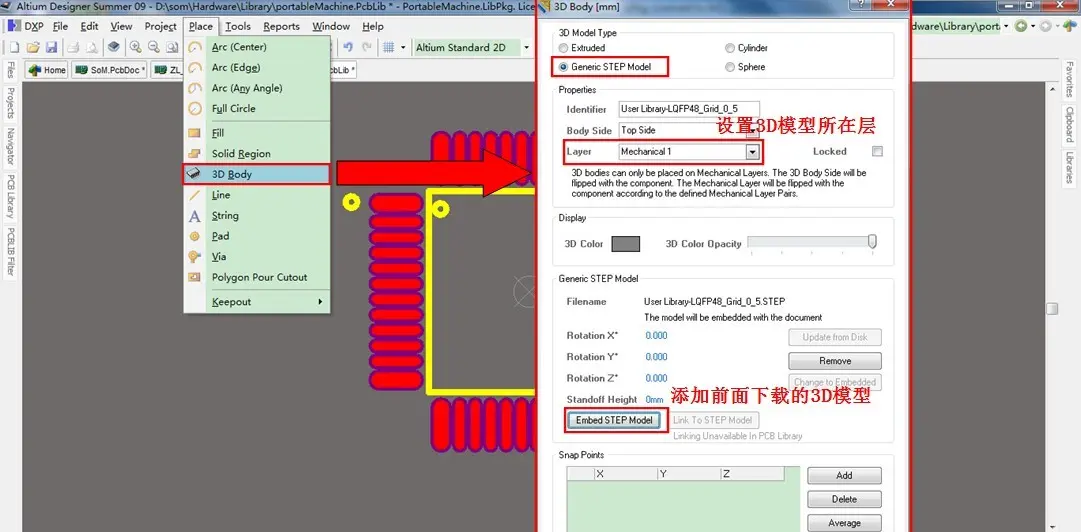This screenshot has height=532, width=1081.
Task: Click the Remove button
Action: [835, 361]
